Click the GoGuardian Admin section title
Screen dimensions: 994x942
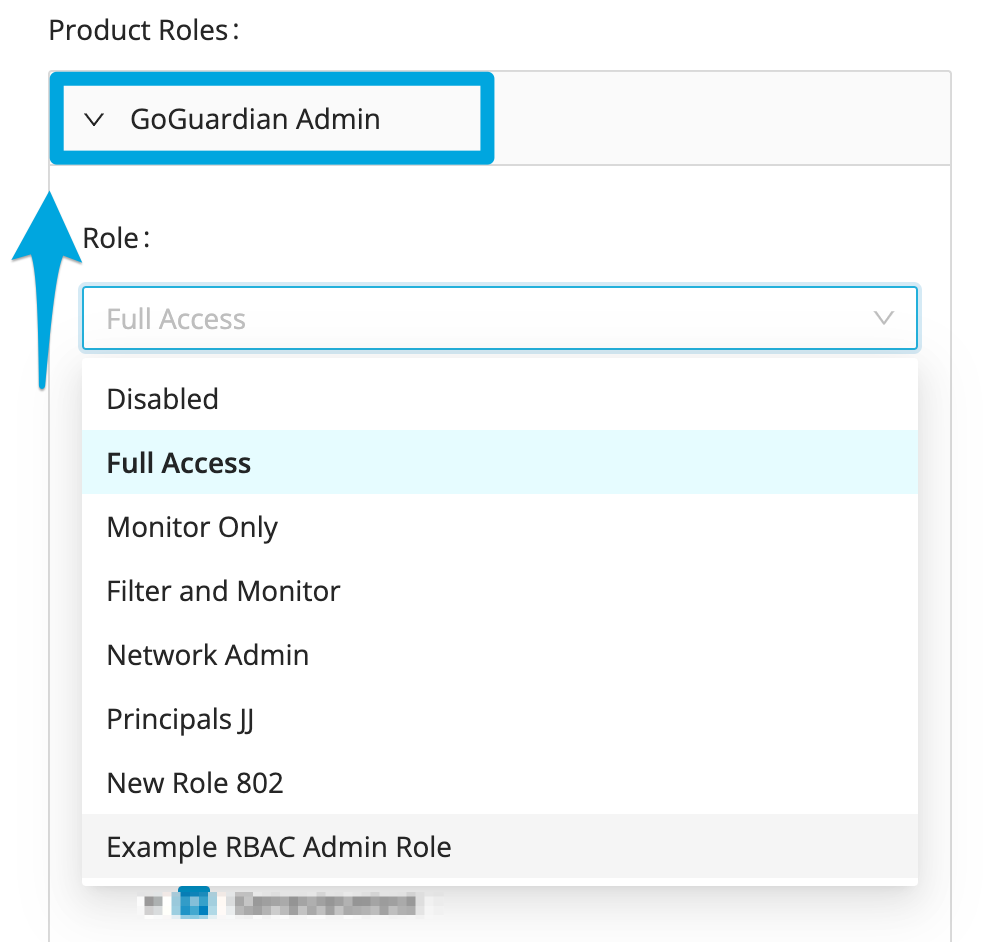pyautogui.click(x=255, y=120)
